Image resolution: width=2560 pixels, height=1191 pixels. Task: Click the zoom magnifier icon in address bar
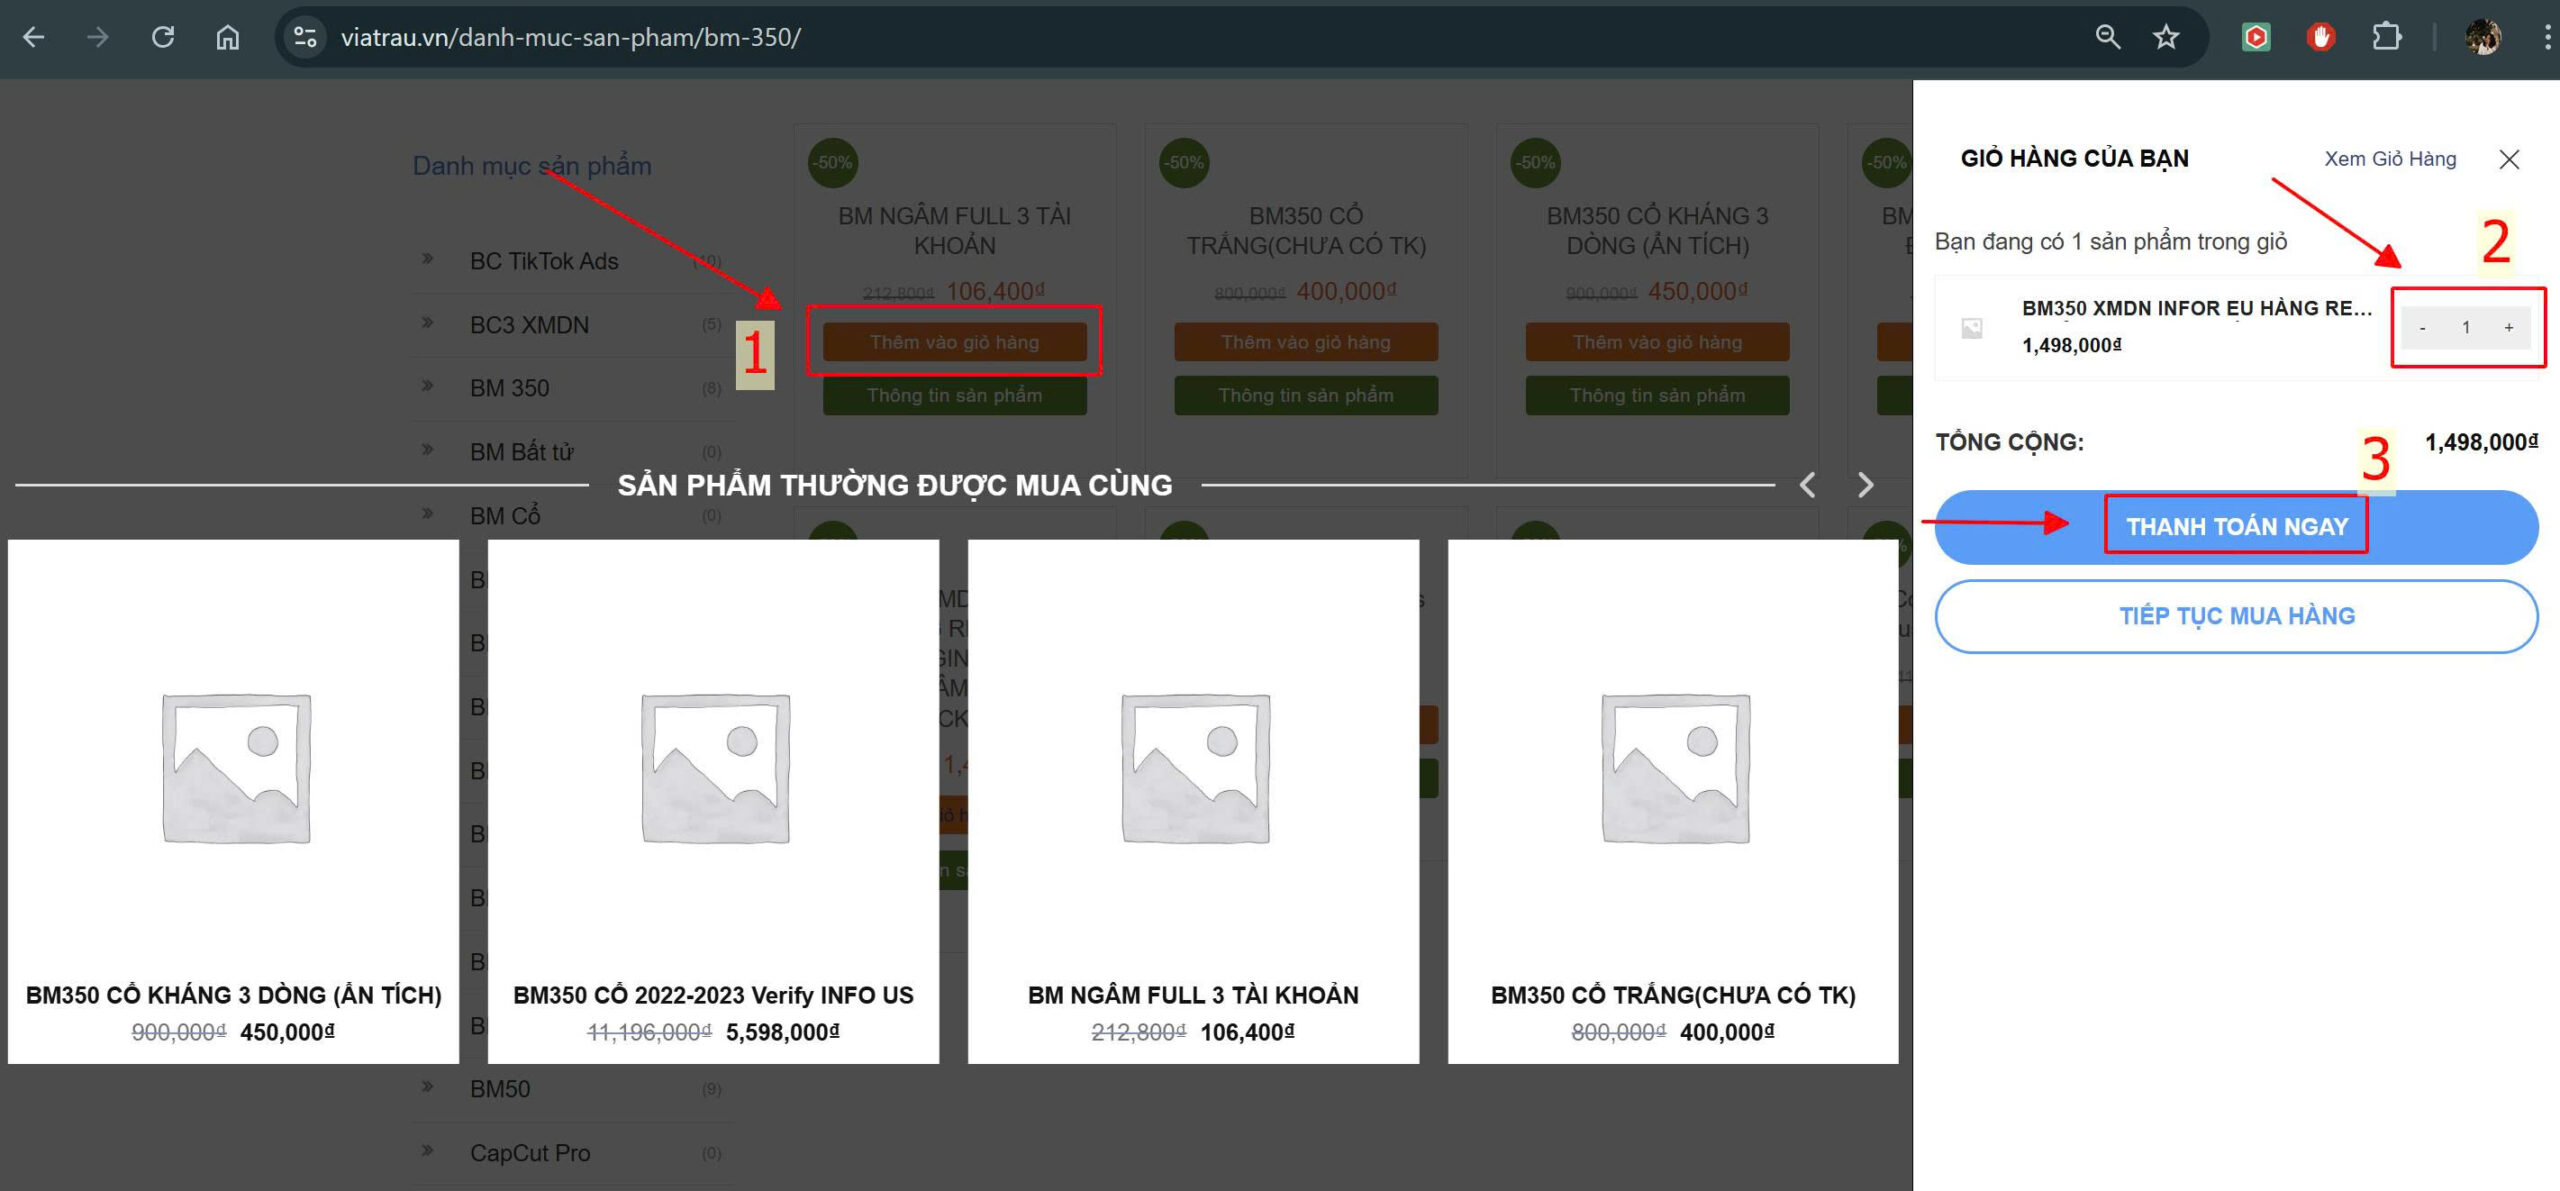pyautogui.click(x=2107, y=38)
